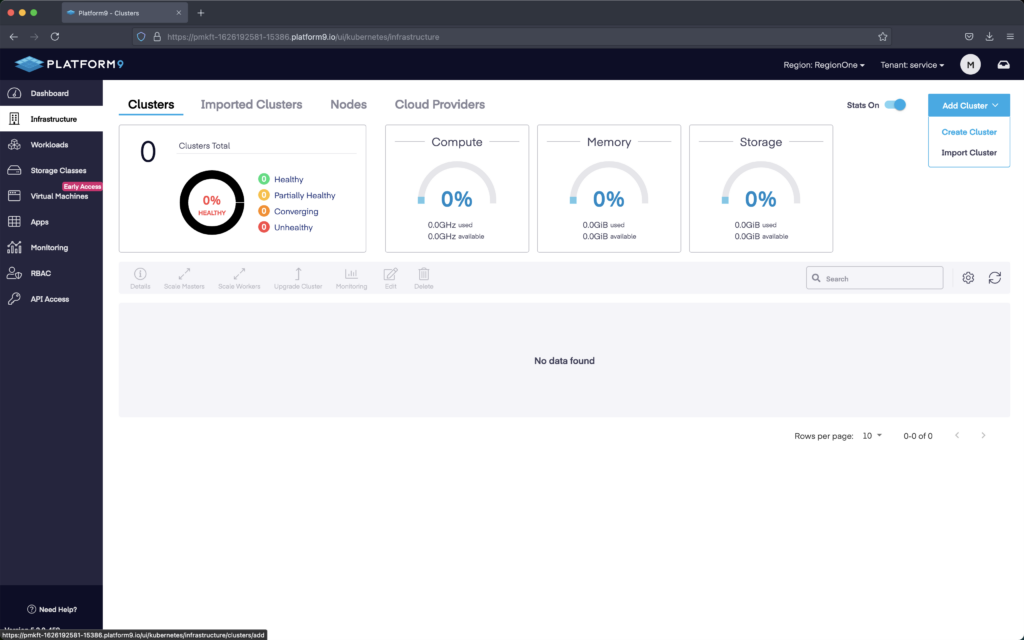Refresh the clusters table

[x=995, y=278]
